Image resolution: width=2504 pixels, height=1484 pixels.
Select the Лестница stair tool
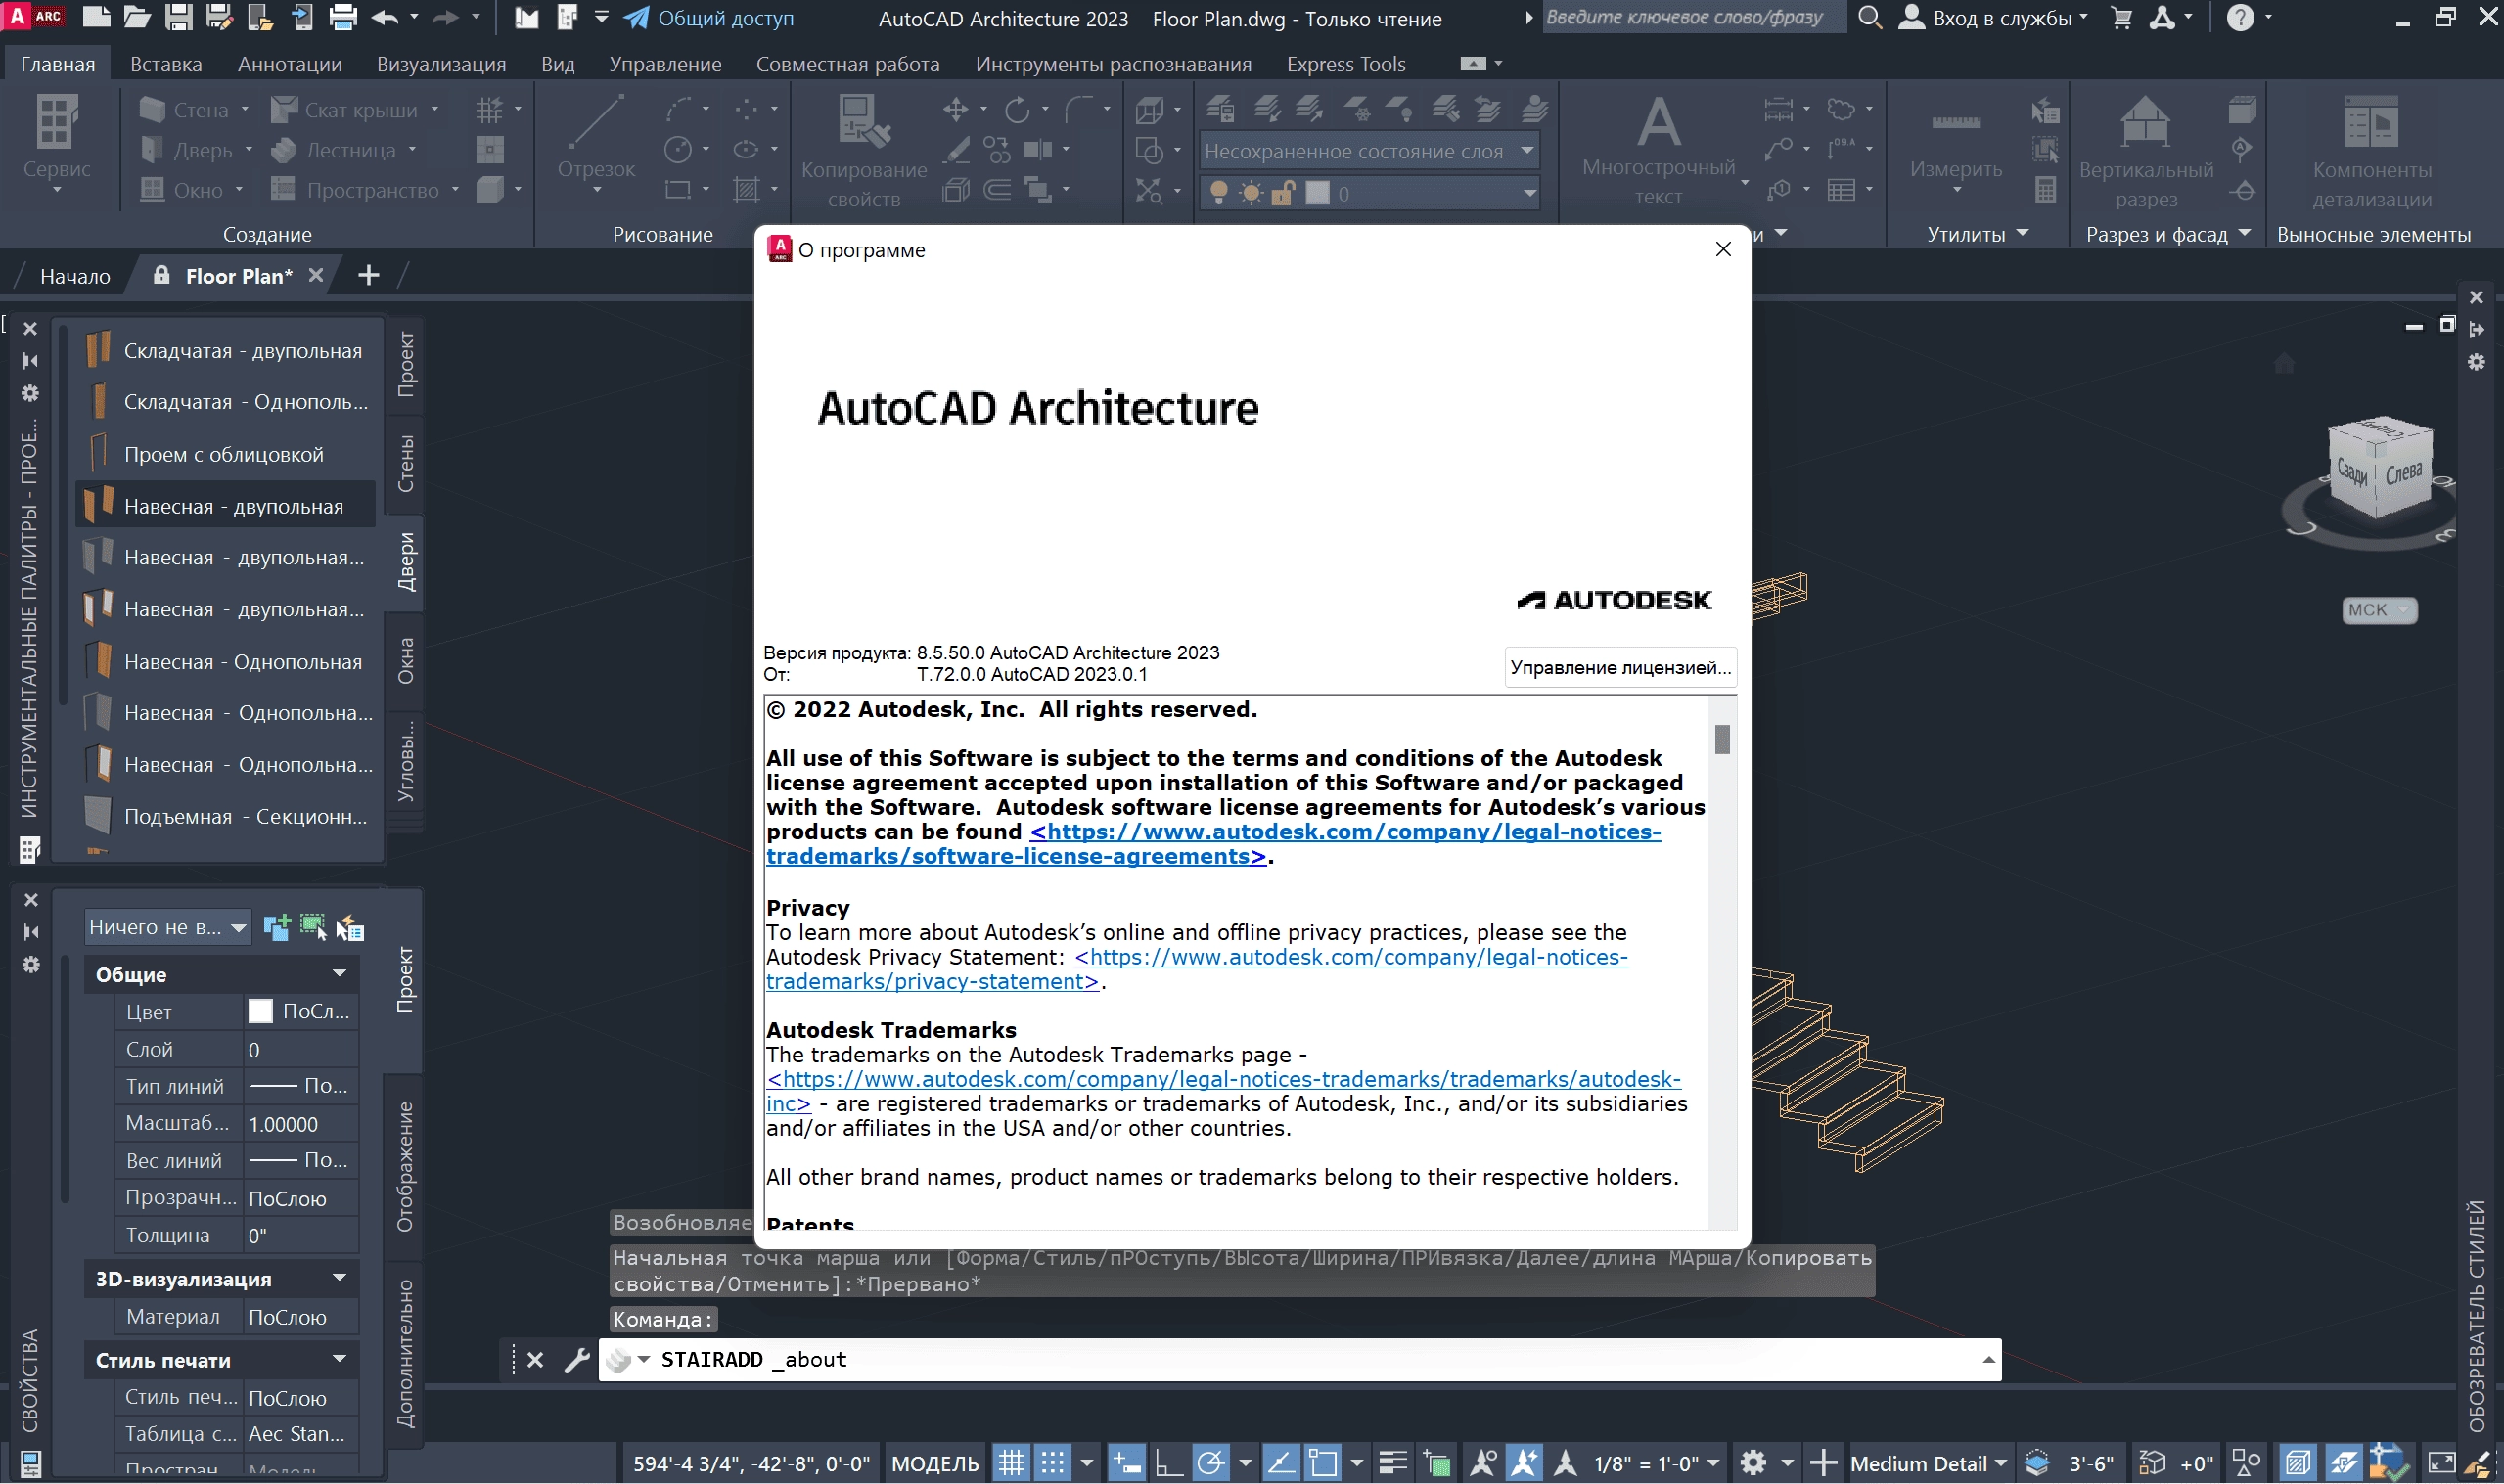point(335,150)
